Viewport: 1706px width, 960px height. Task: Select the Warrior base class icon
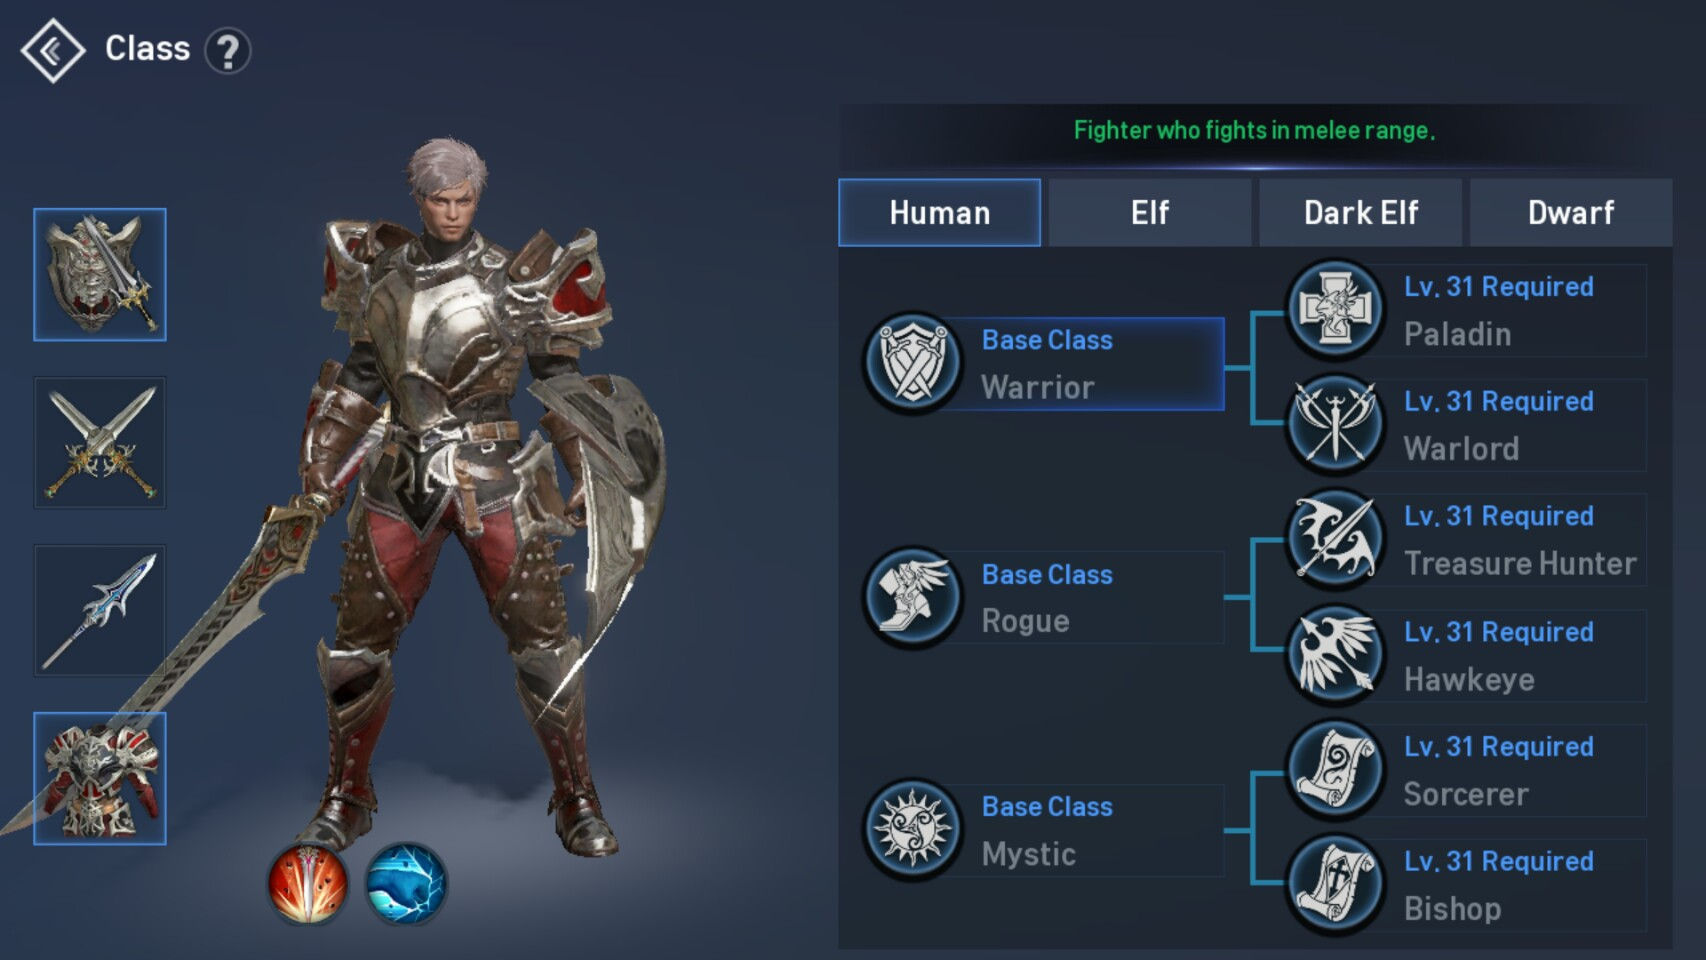(912, 364)
